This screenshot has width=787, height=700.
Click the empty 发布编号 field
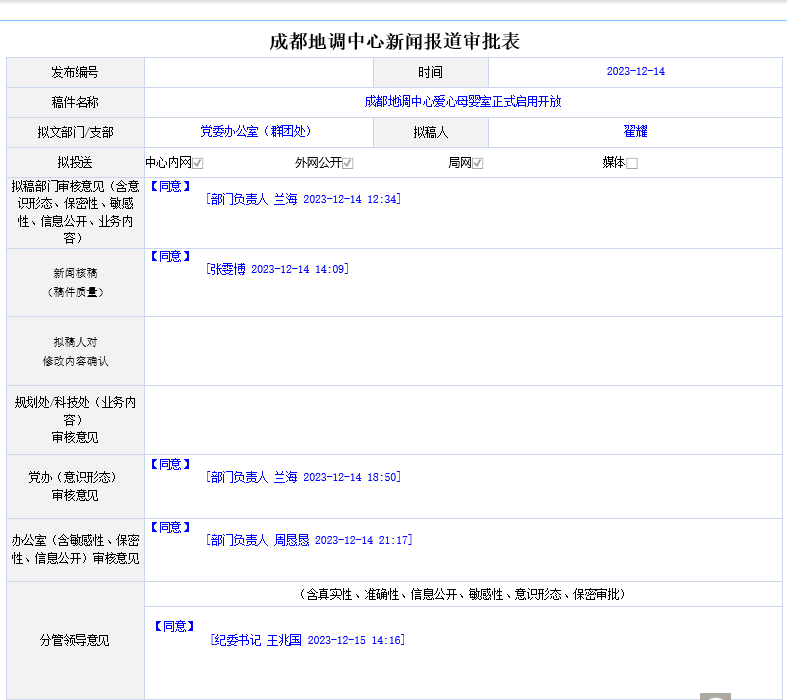pyautogui.click(x=259, y=72)
